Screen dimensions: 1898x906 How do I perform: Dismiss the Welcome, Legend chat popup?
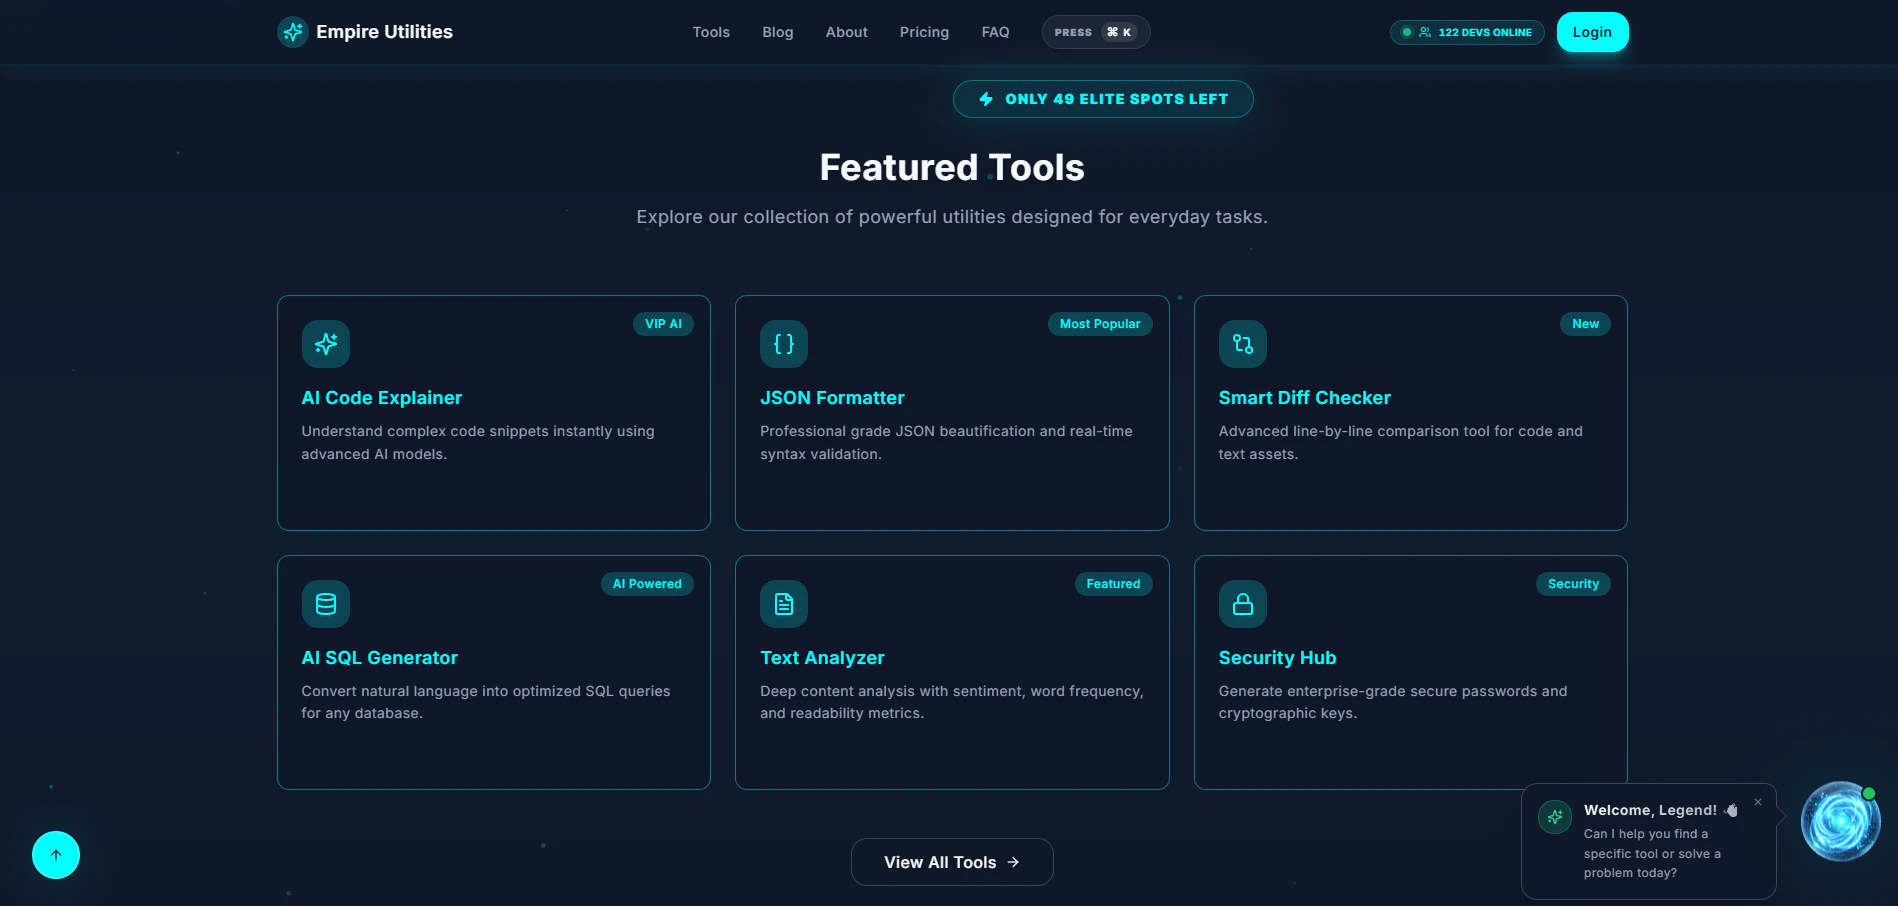tap(1757, 802)
